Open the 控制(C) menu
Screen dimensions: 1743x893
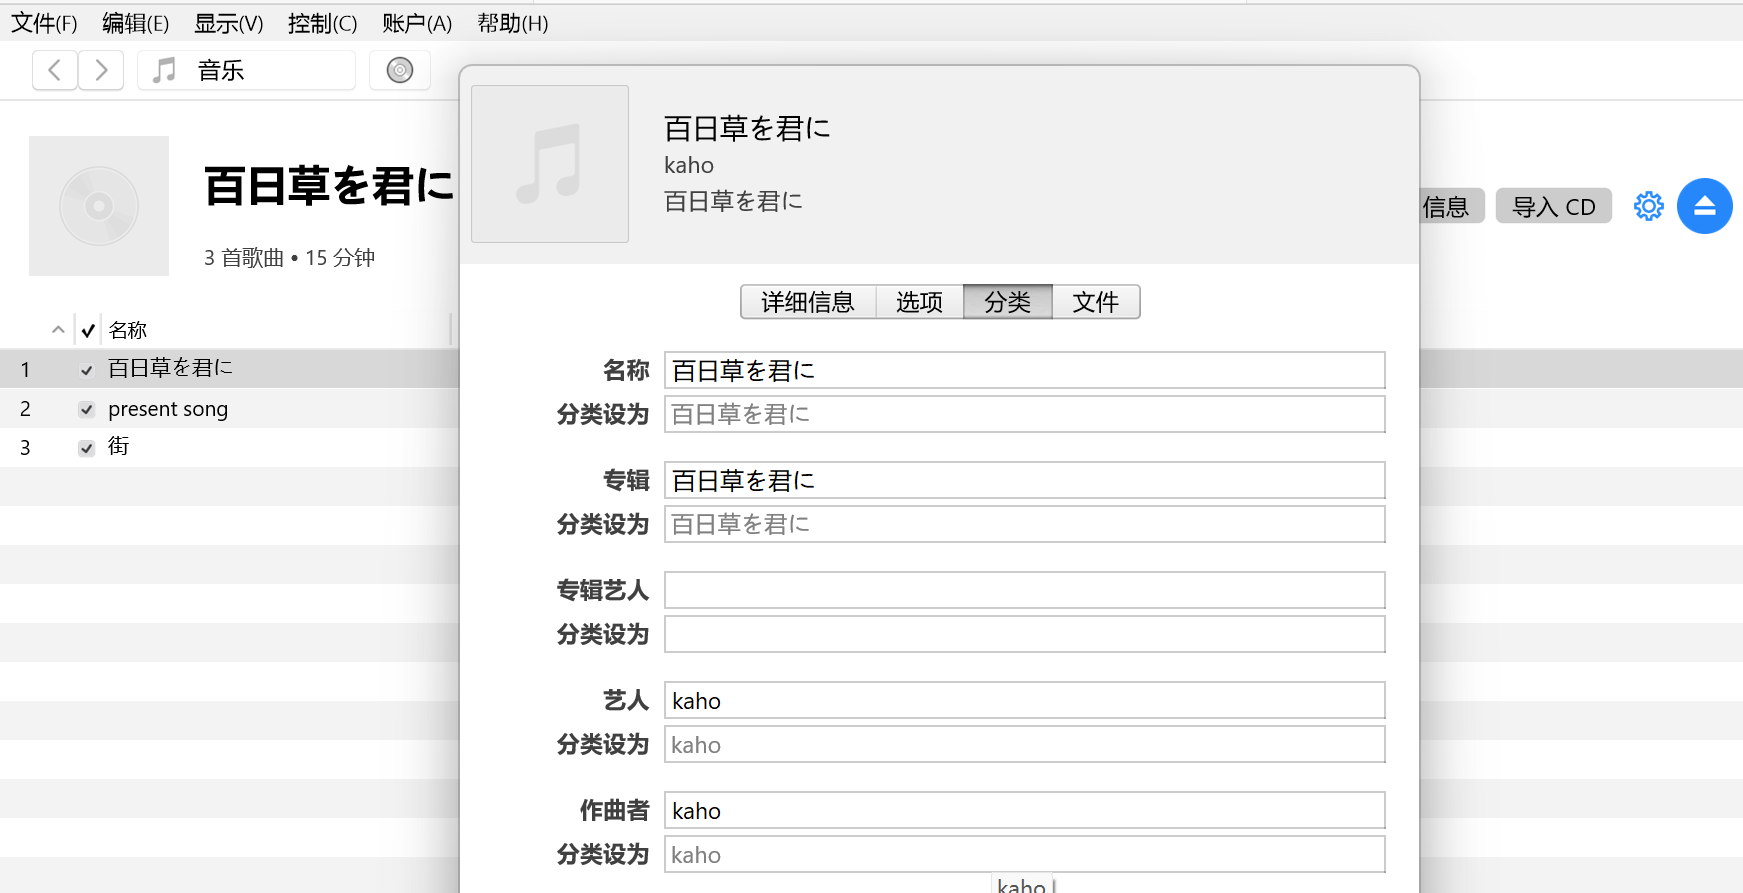[x=322, y=23]
